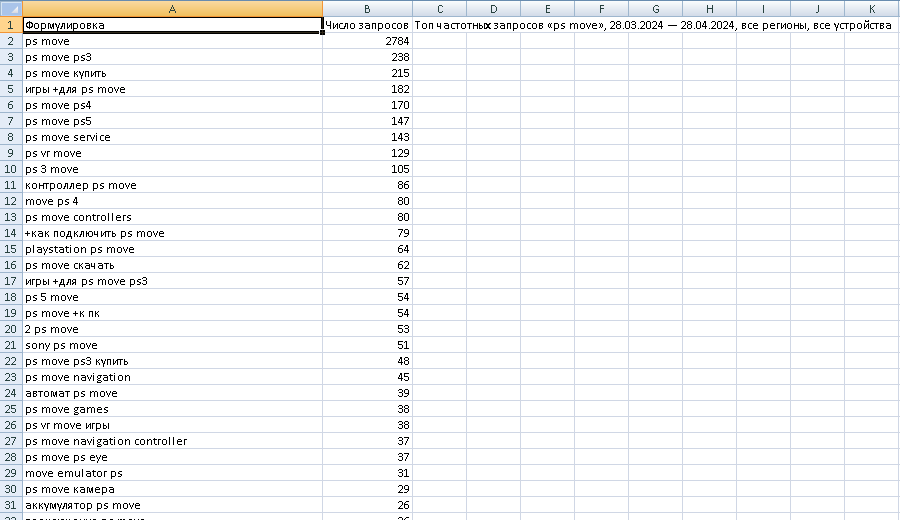Select the cell 'ps move ps3' in row 3
Viewport: 900px width, 520px height.
point(172,57)
